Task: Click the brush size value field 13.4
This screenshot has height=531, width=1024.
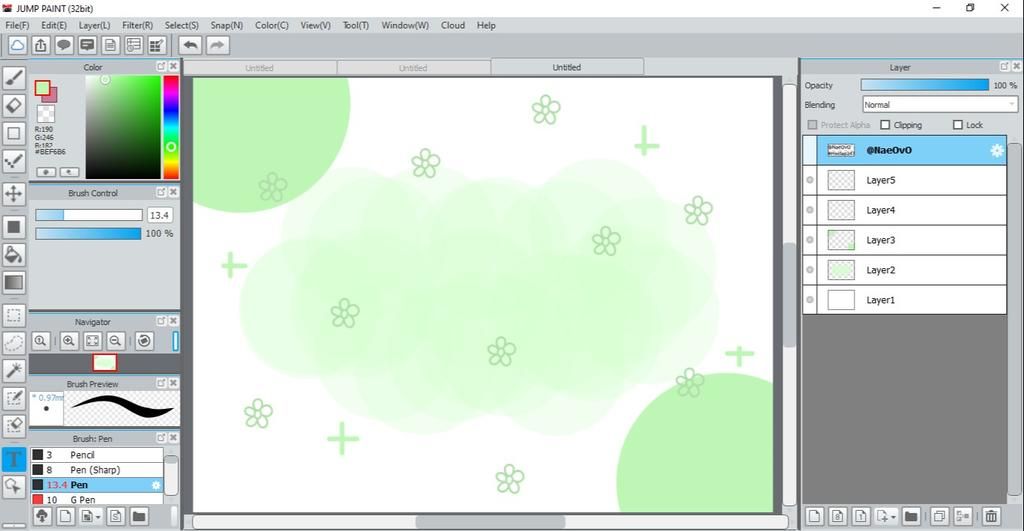Action: pos(160,215)
